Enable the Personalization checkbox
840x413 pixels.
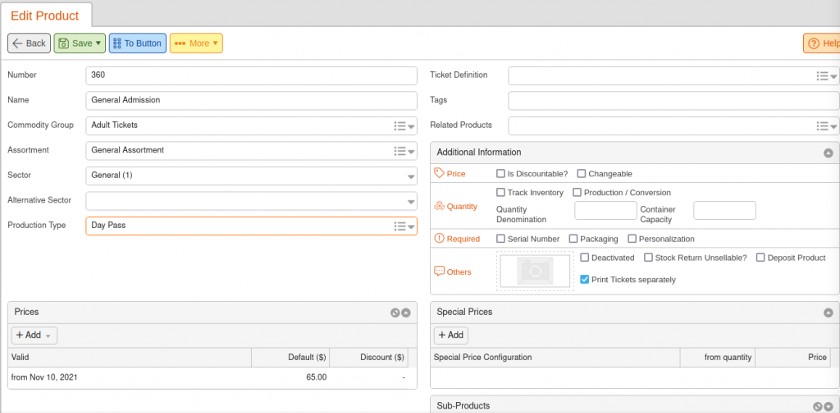pos(632,239)
